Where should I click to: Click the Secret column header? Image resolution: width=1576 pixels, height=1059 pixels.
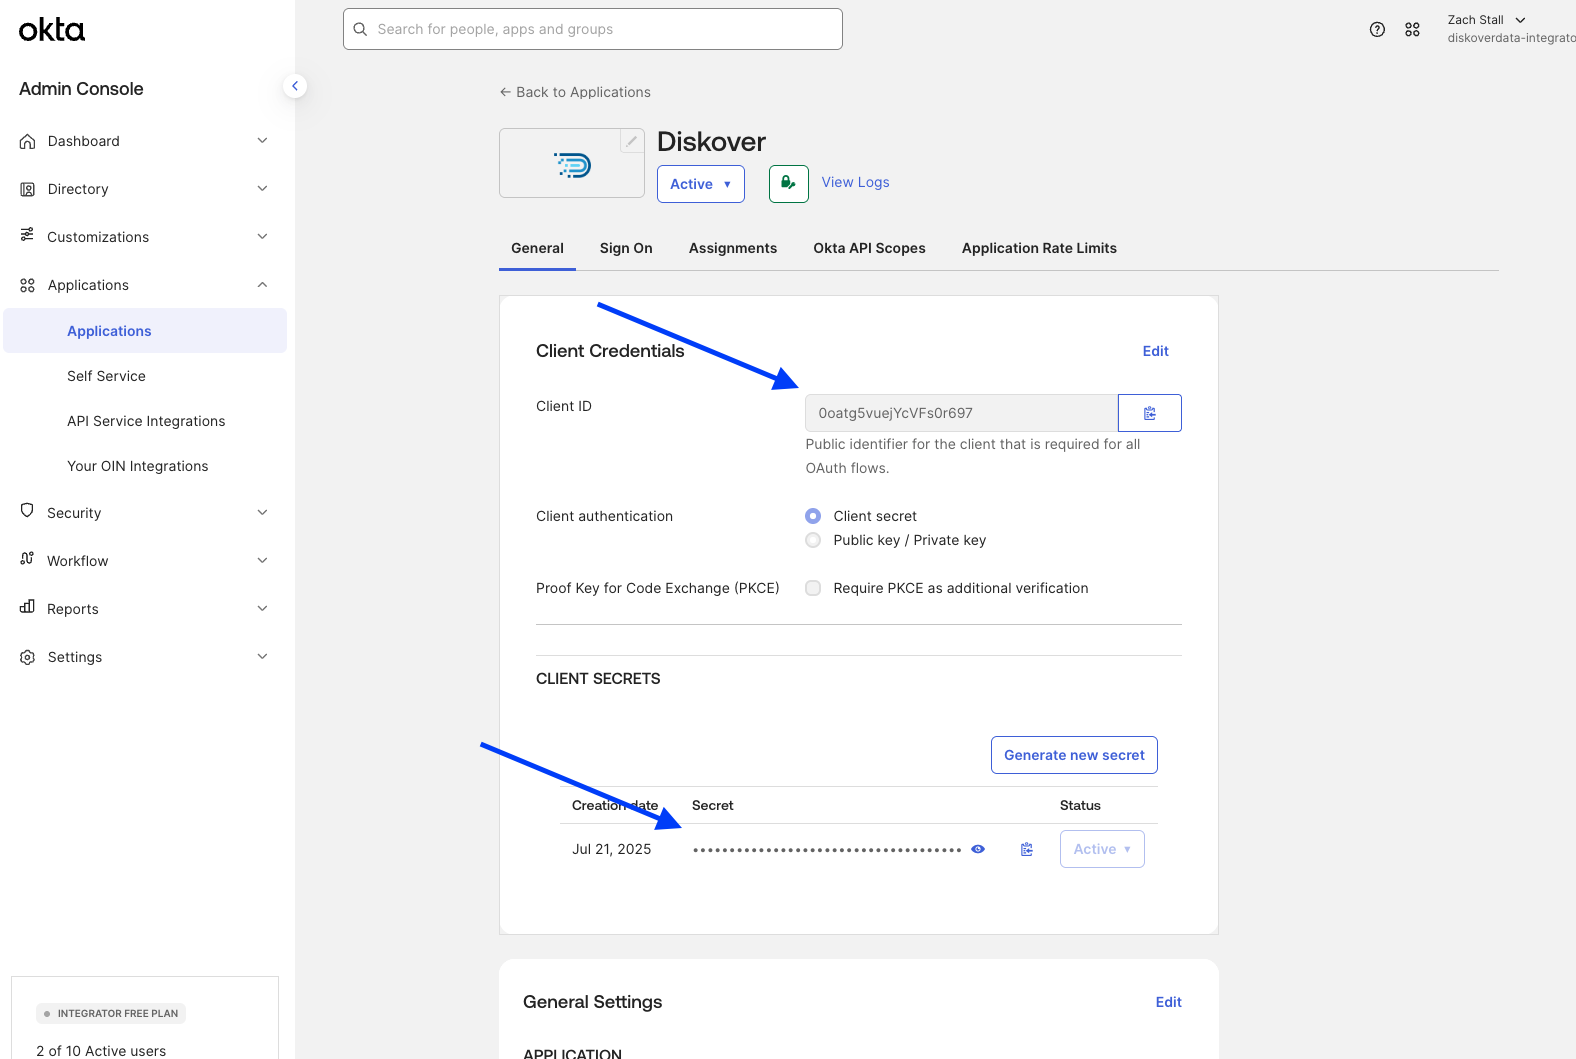pyautogui.click(x=712, y=805)
